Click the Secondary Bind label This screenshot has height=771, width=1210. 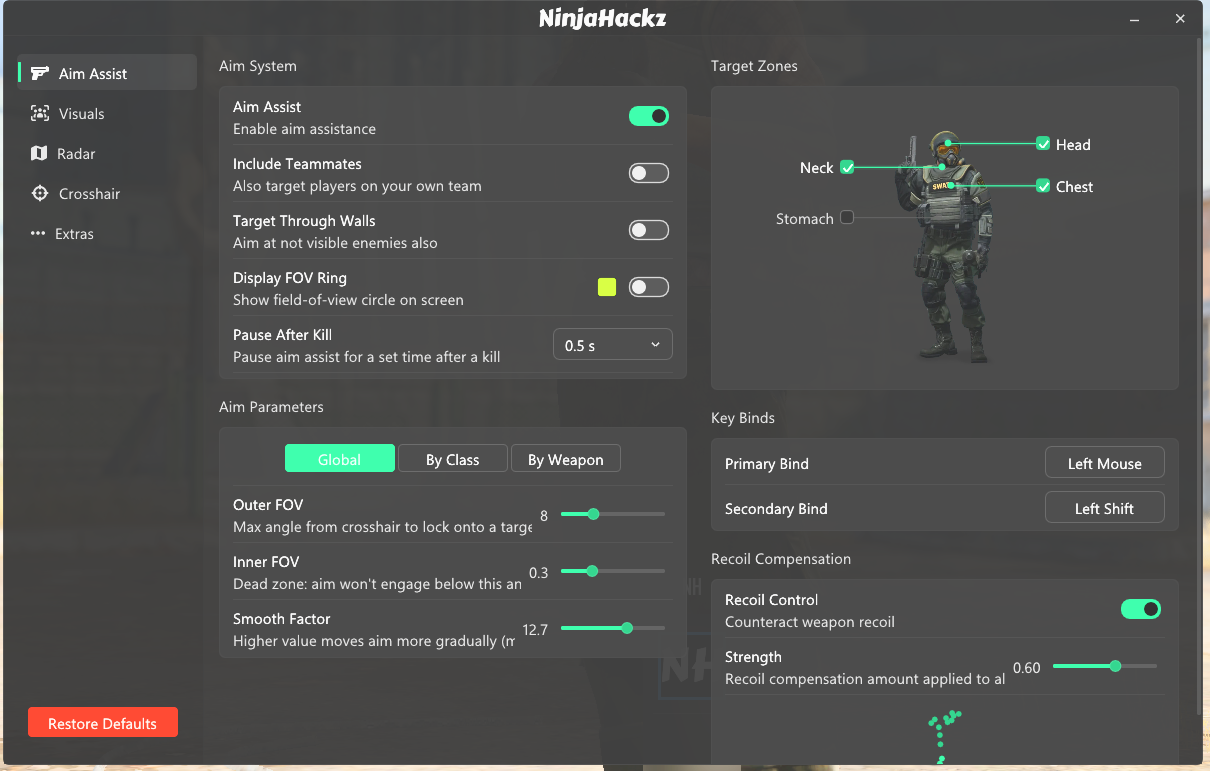click(x=776, y=509)
